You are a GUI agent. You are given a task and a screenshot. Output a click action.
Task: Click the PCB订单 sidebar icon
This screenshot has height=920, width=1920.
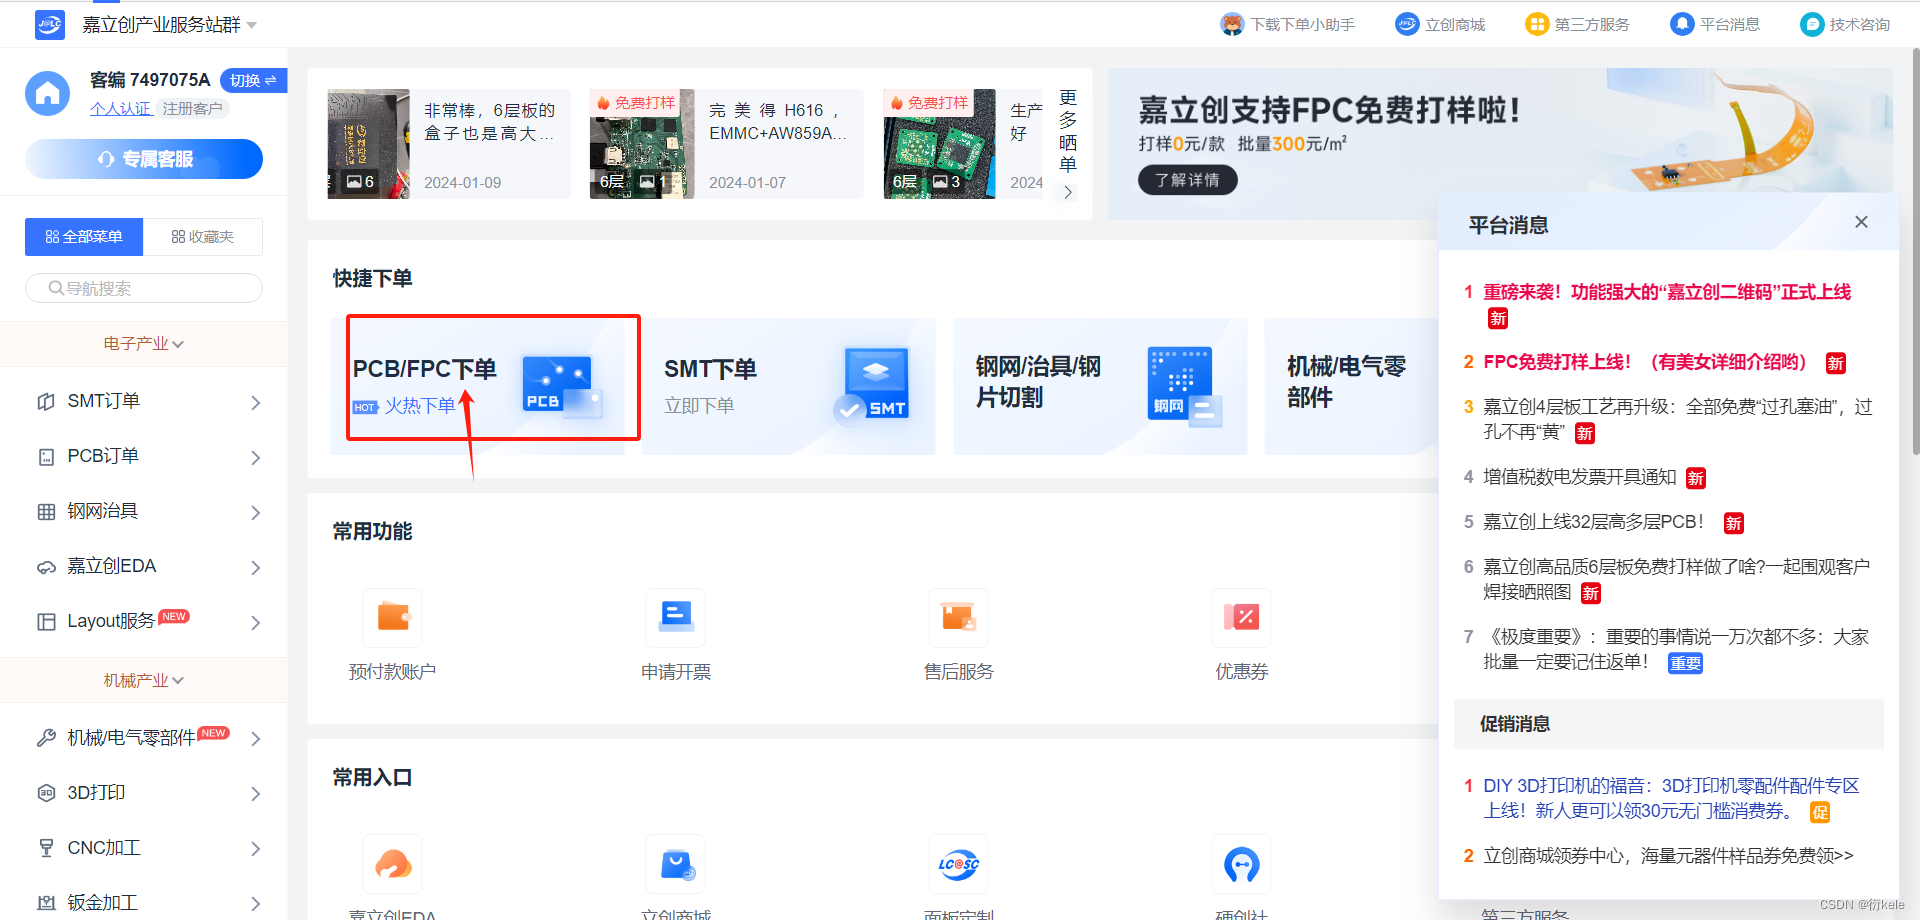46,457
